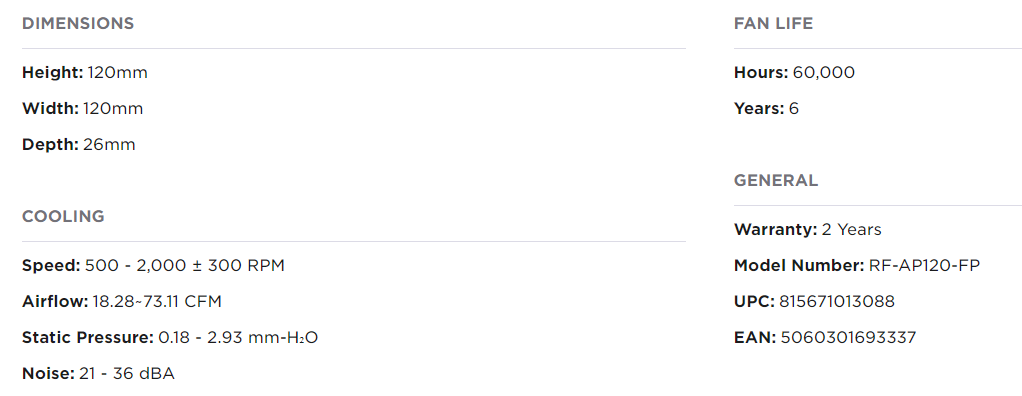Click the bold Static Pressure label
The height and width of the screenshot is (396, 1022).
(x=88, y=338)
